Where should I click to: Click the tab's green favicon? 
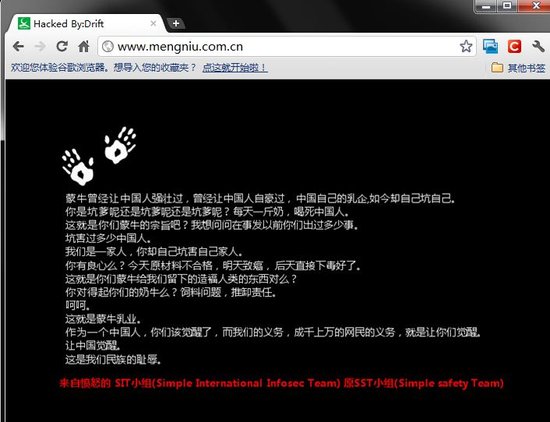(24, 24)
